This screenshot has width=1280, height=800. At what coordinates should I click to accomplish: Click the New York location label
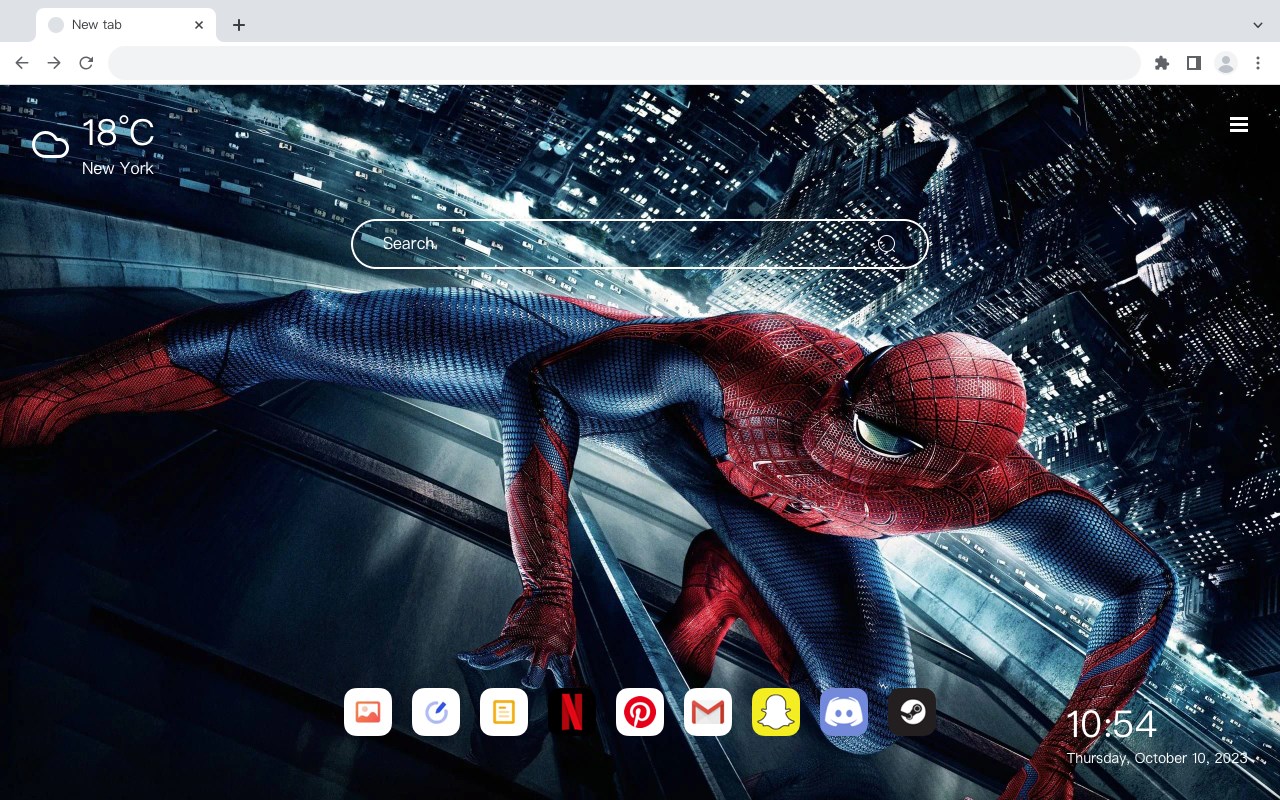pyautogui.click(x=118, y=168)
